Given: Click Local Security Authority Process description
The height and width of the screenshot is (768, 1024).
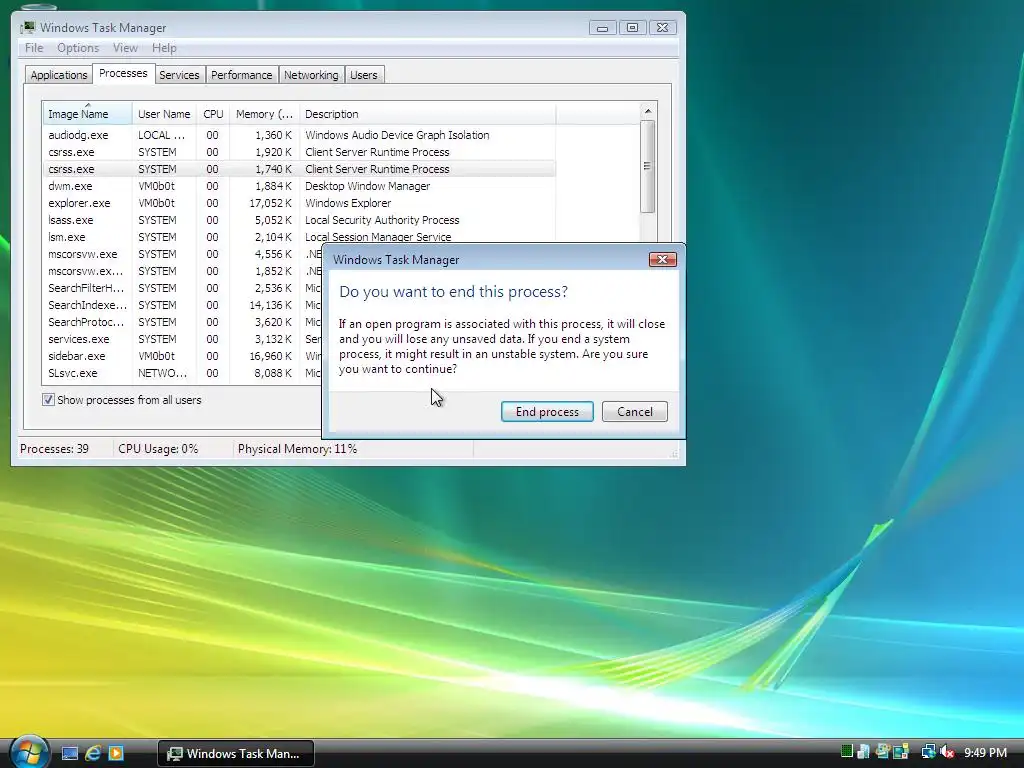Looking at the screenshot, I should point(382,220).
